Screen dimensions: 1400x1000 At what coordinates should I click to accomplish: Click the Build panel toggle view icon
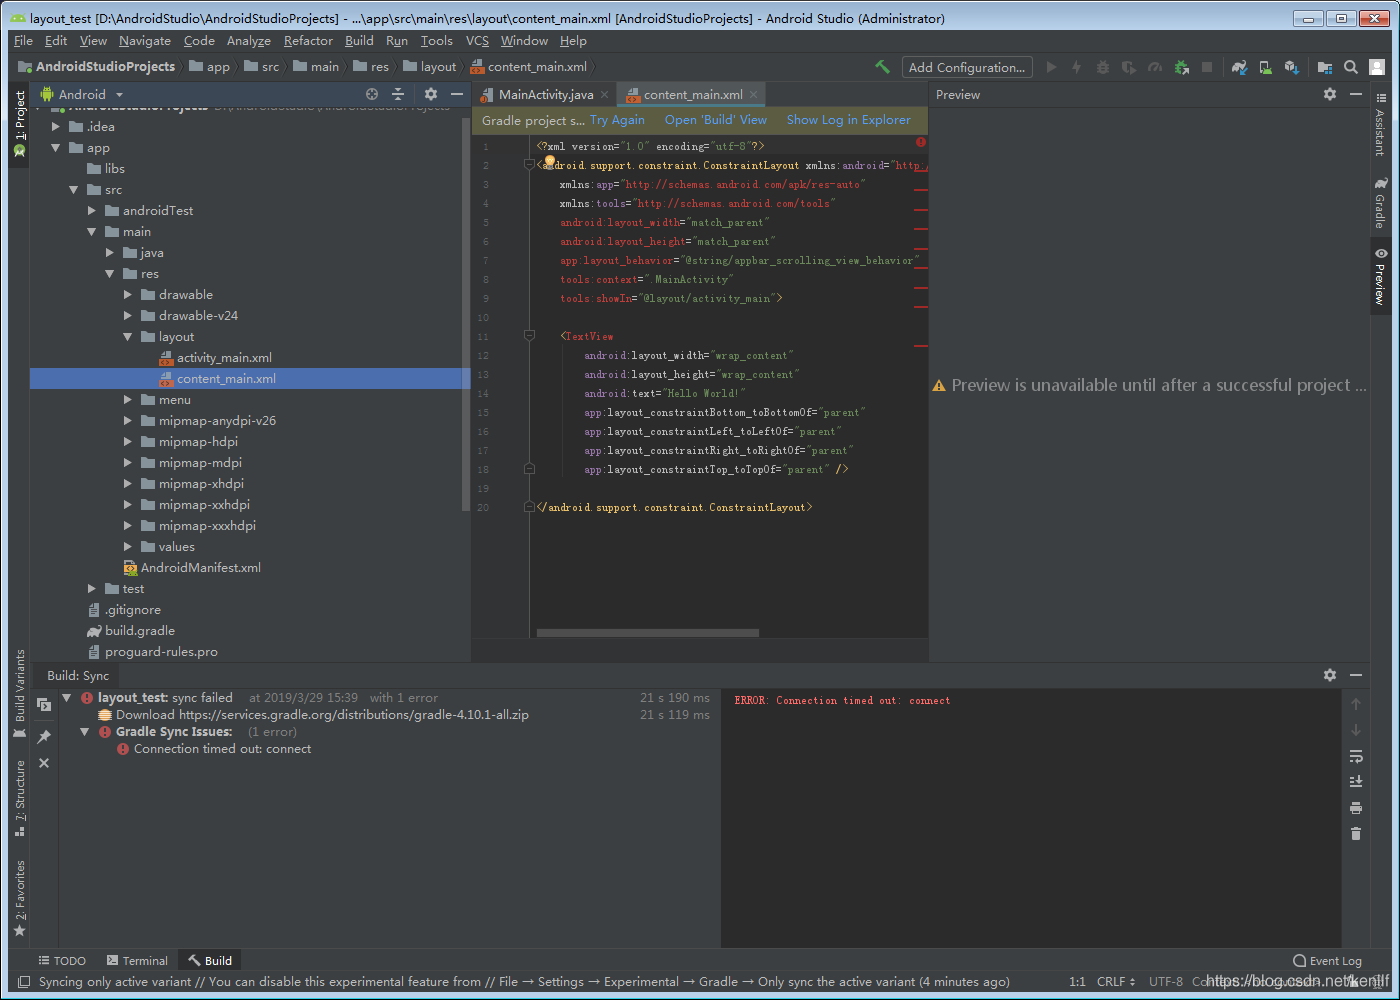(44, 704)
